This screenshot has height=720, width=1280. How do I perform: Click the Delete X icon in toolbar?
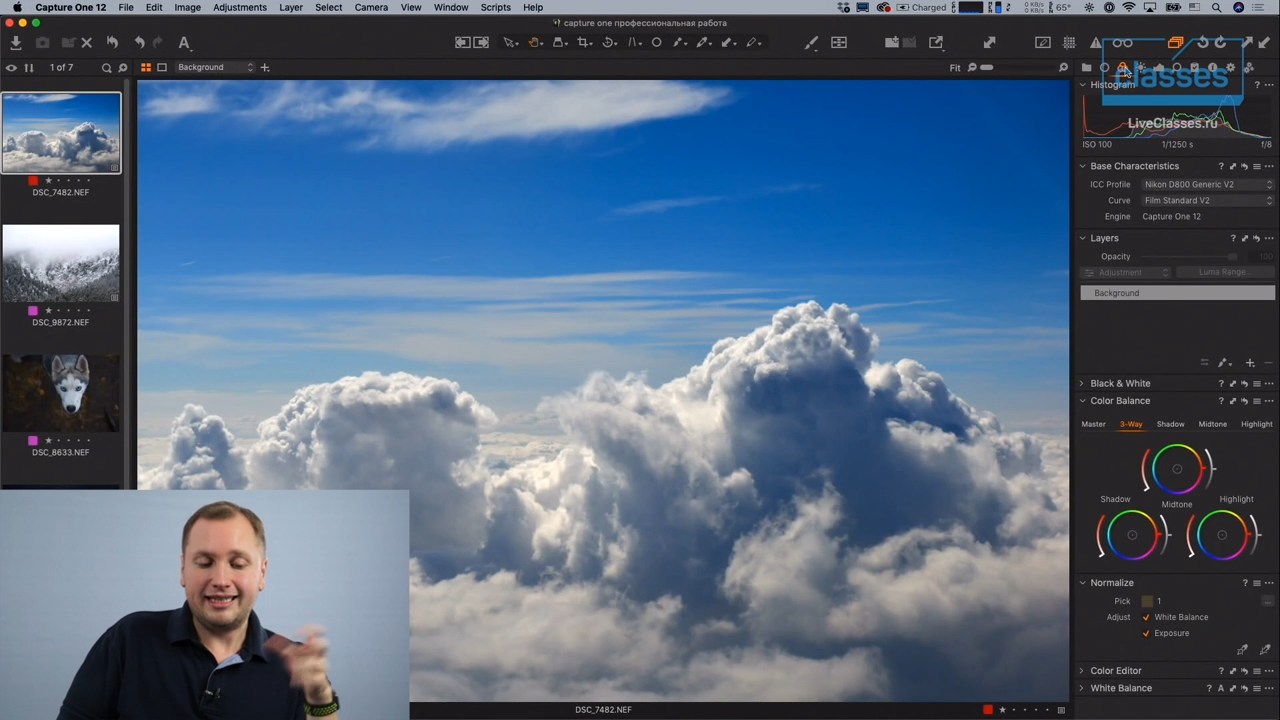(x=87, y=43)
